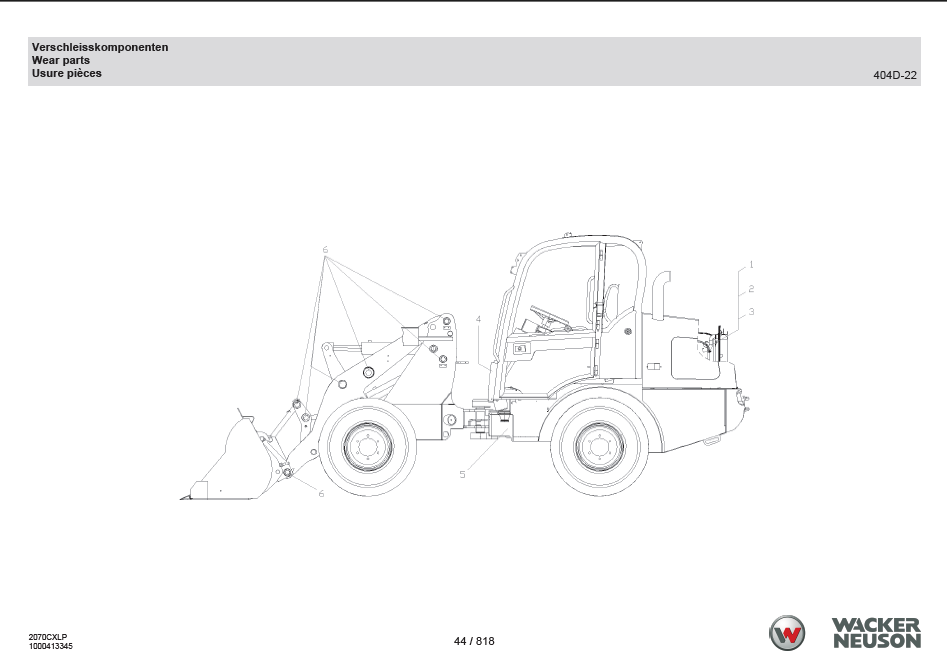Click callout number 3 on the right
Screen dimensions: 947x672
tap(751, 311)
